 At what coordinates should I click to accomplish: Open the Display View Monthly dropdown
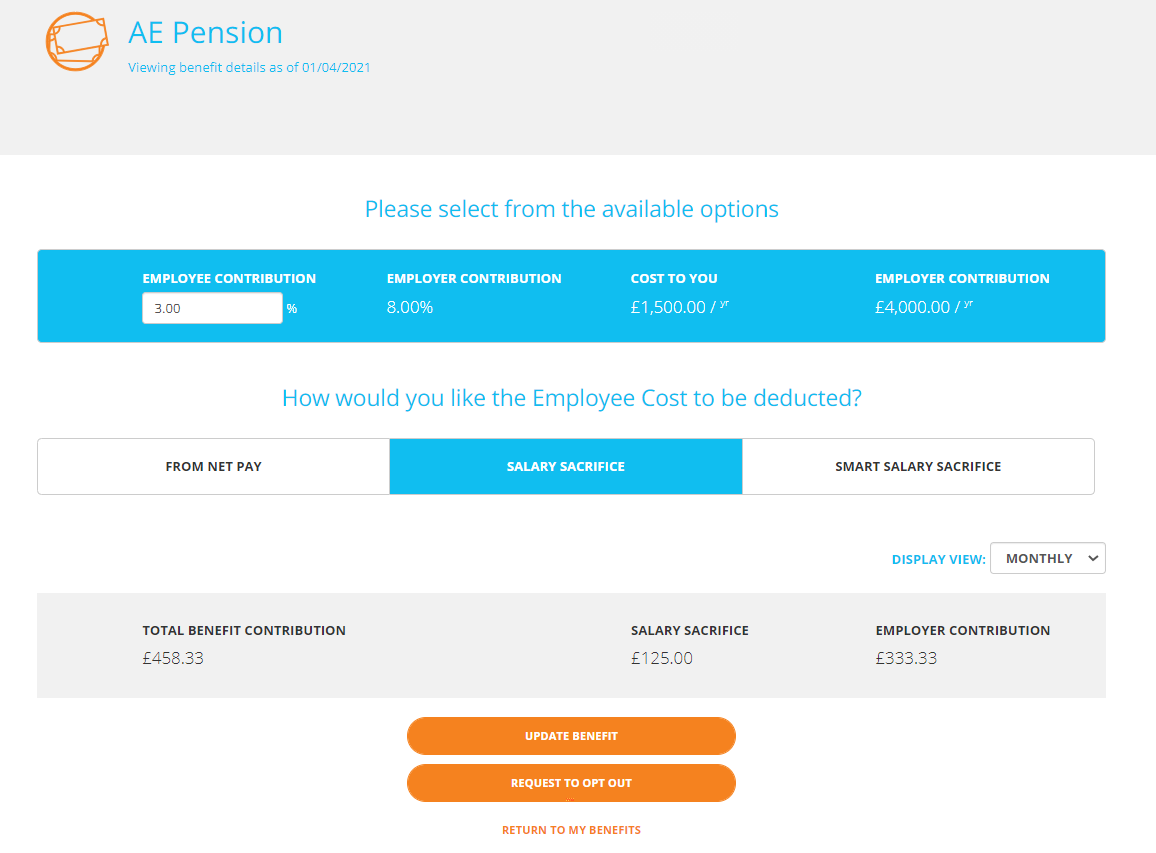(x=1048, y=558)
